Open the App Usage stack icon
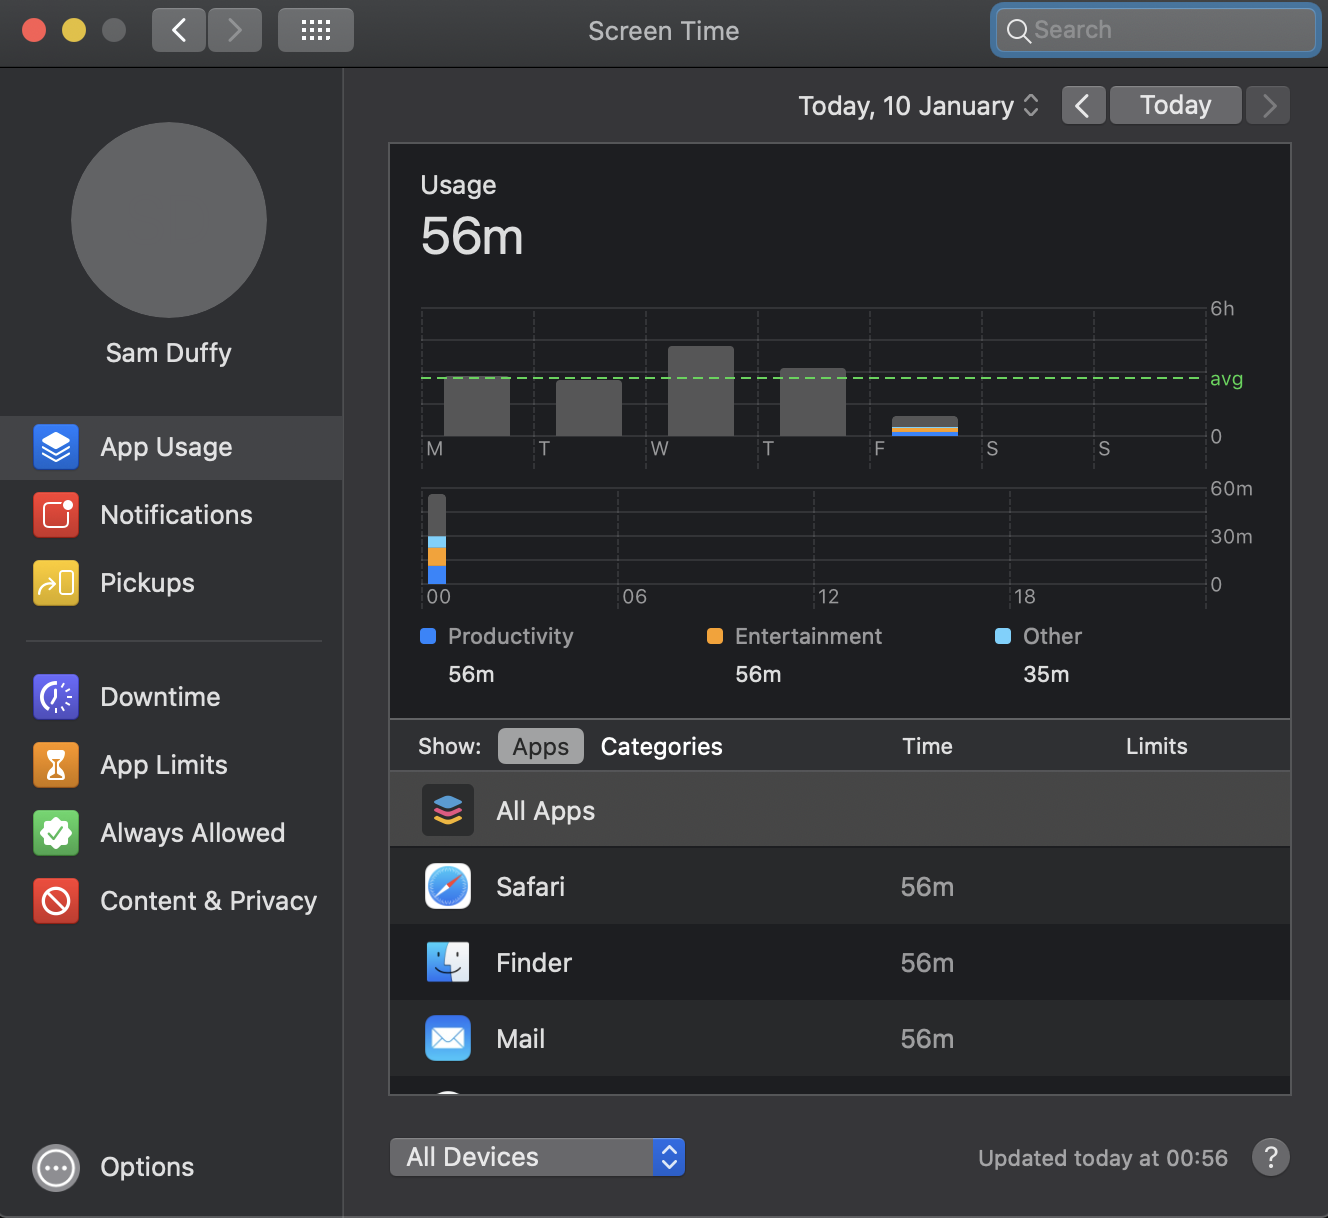 point(56,447)
